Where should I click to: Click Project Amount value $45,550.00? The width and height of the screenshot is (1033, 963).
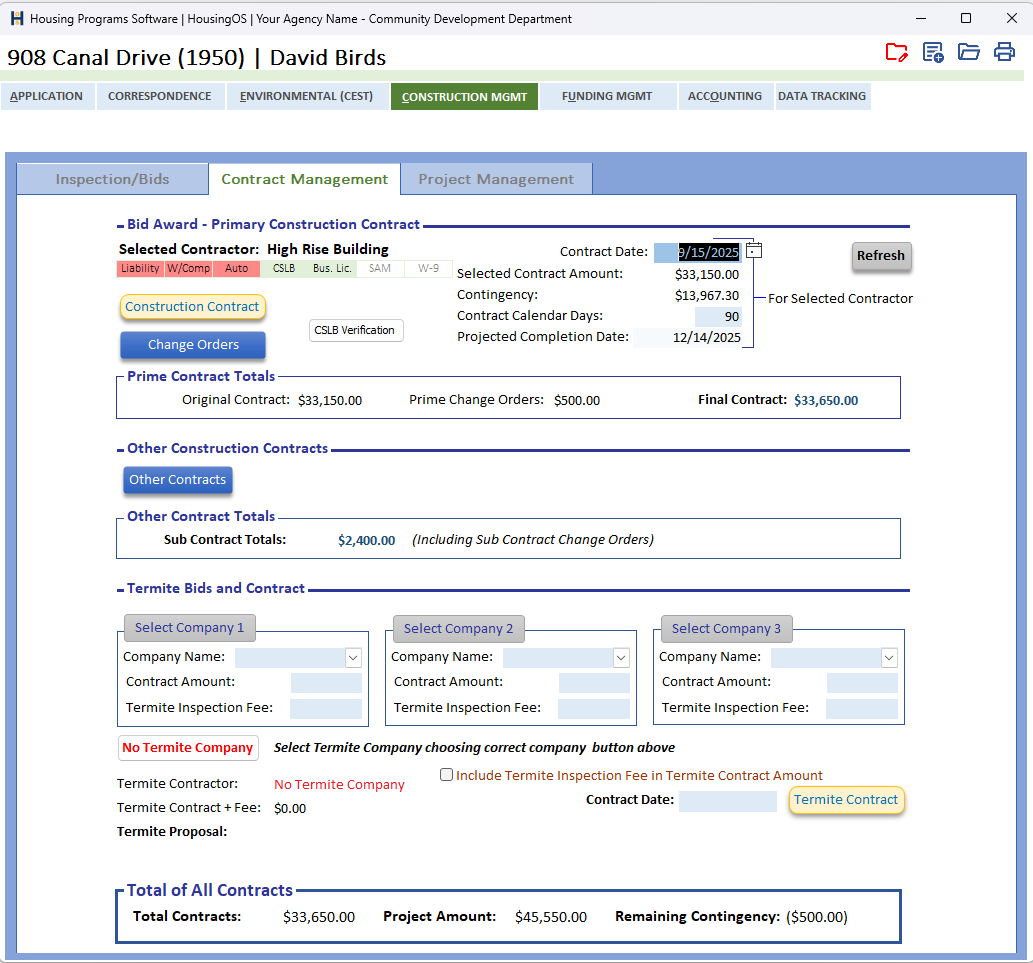pos(551,917)
